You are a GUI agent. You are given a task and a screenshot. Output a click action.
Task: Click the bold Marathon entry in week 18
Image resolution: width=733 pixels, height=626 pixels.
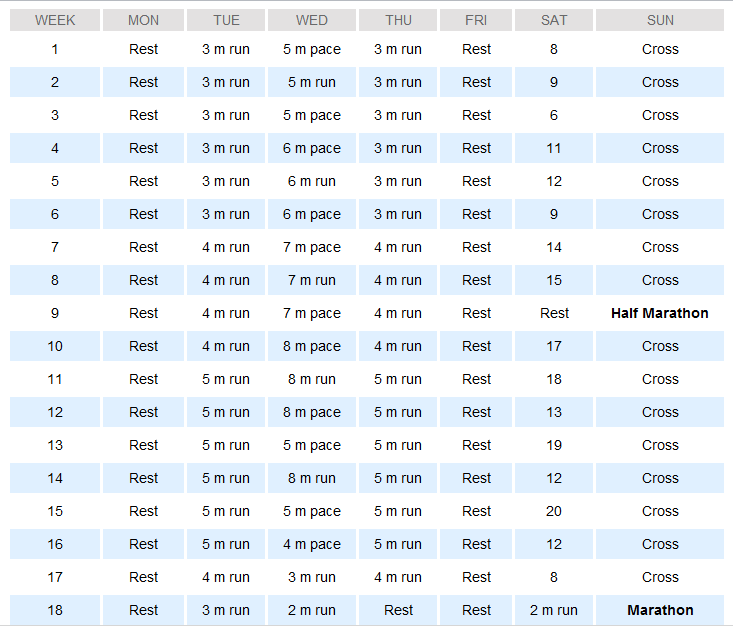[x=660, y=610]
